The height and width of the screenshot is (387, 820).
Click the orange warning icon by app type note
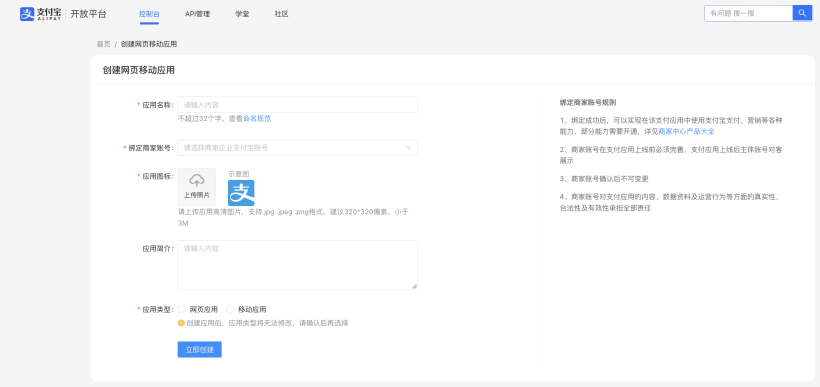181,323
